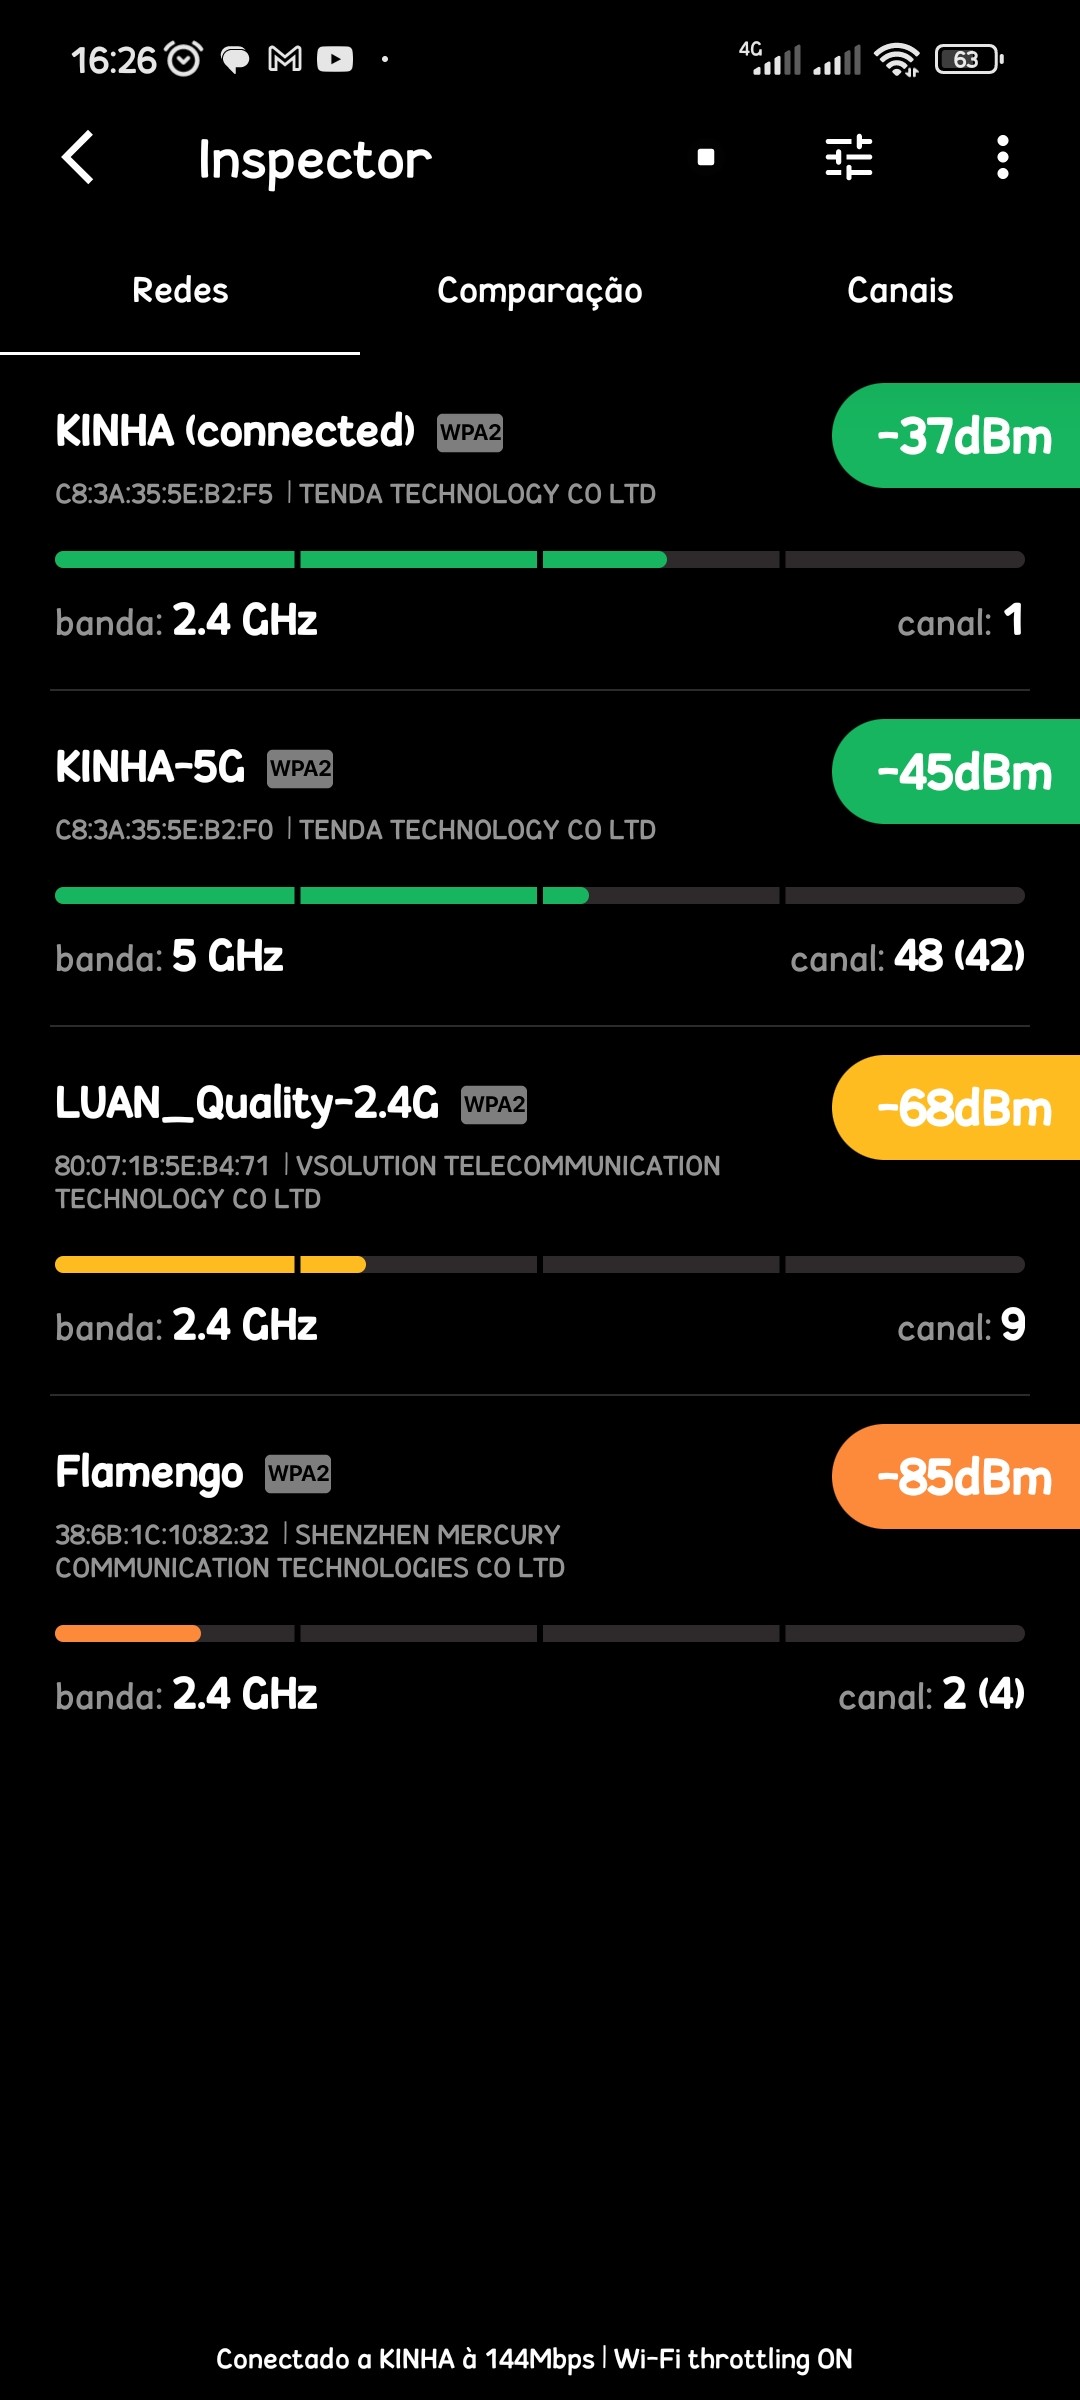The height and width of the screenshot is (2400, 1080).
Task: Select the yellow -68dBm badge
Action: click(x=962, y=1108)
